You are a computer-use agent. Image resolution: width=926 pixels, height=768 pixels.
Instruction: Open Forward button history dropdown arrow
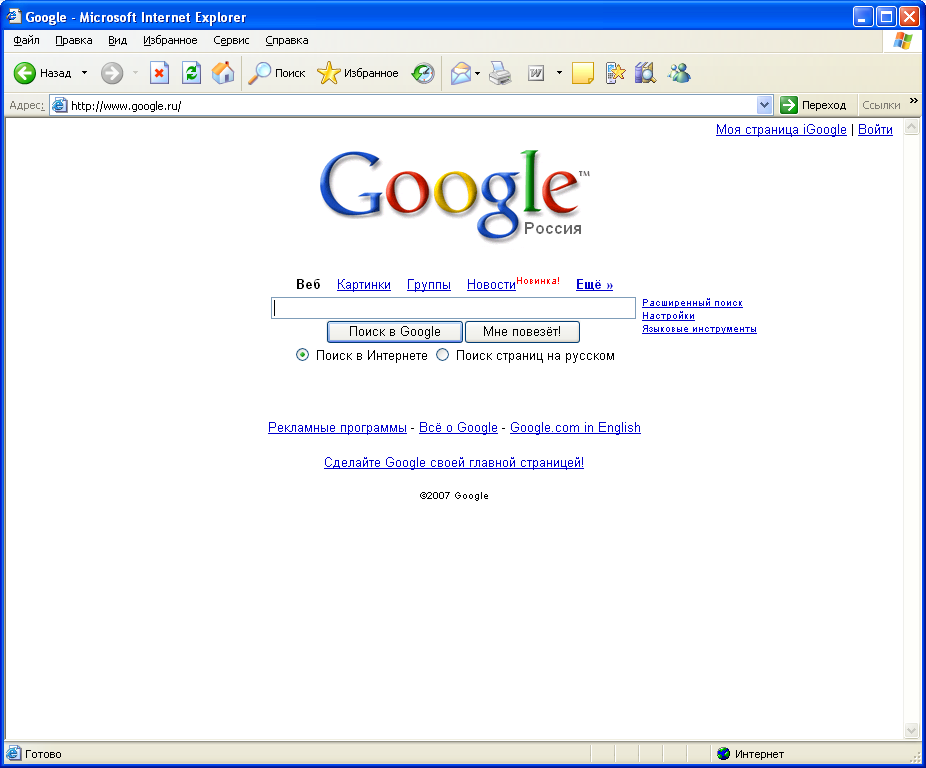(135, 73)
